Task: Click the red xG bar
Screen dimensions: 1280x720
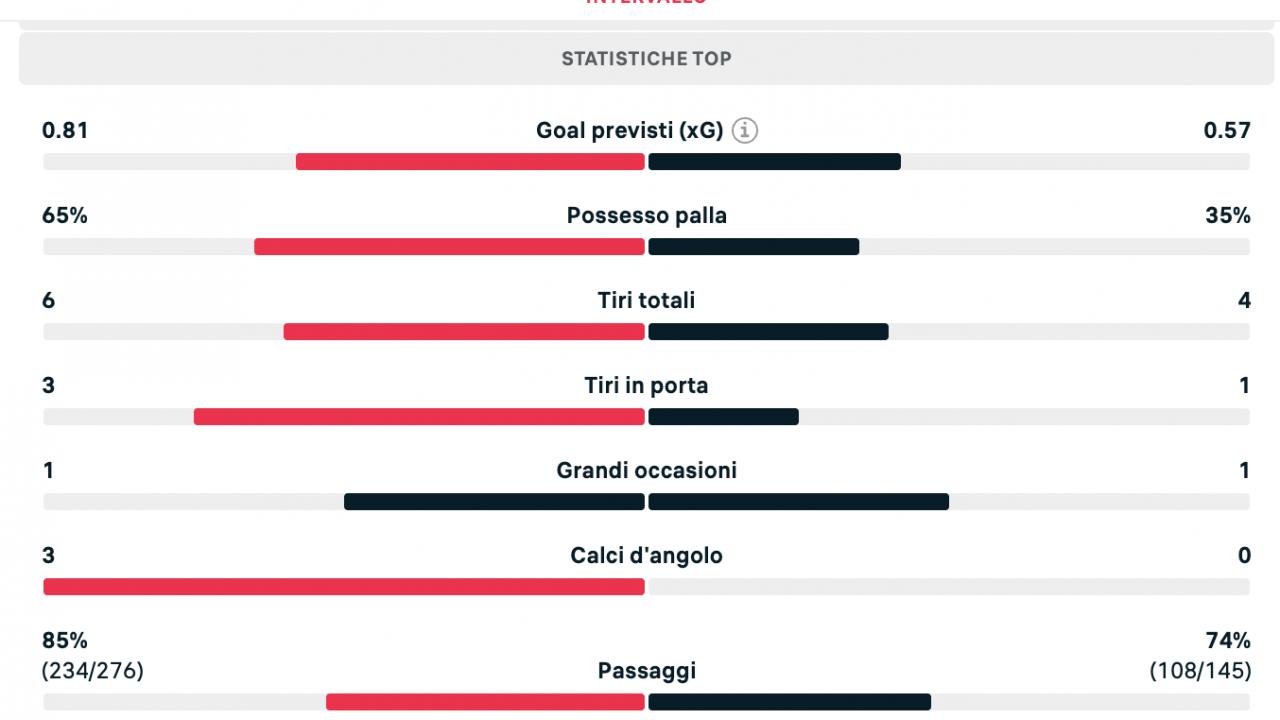Action: [x=470, y=162]
